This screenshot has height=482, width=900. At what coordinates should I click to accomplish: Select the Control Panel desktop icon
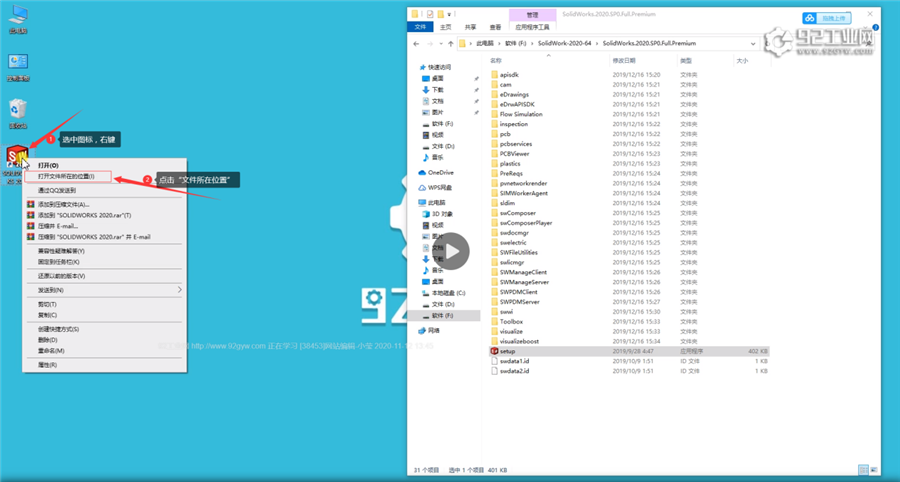18,62
